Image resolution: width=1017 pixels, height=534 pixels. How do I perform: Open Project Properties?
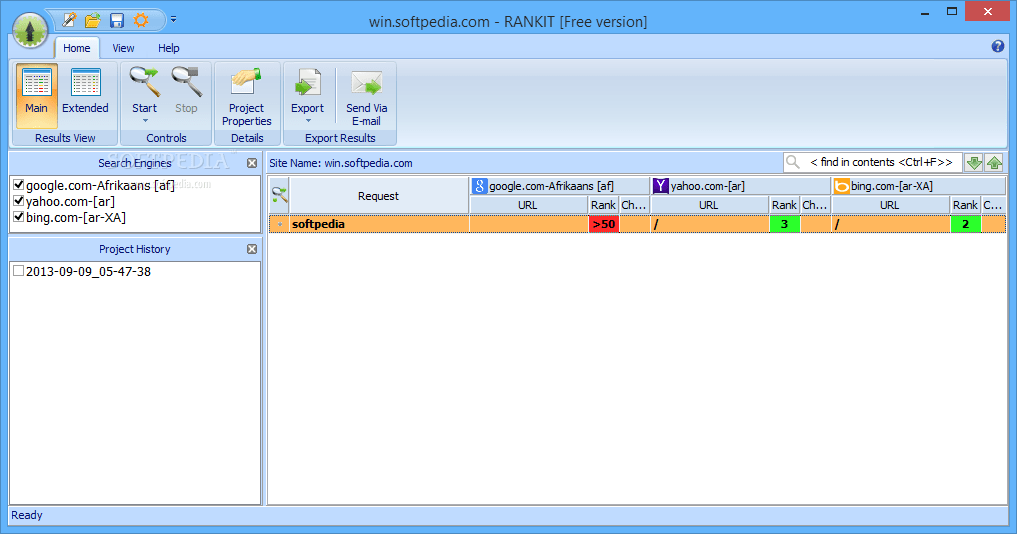click(246, 95)
